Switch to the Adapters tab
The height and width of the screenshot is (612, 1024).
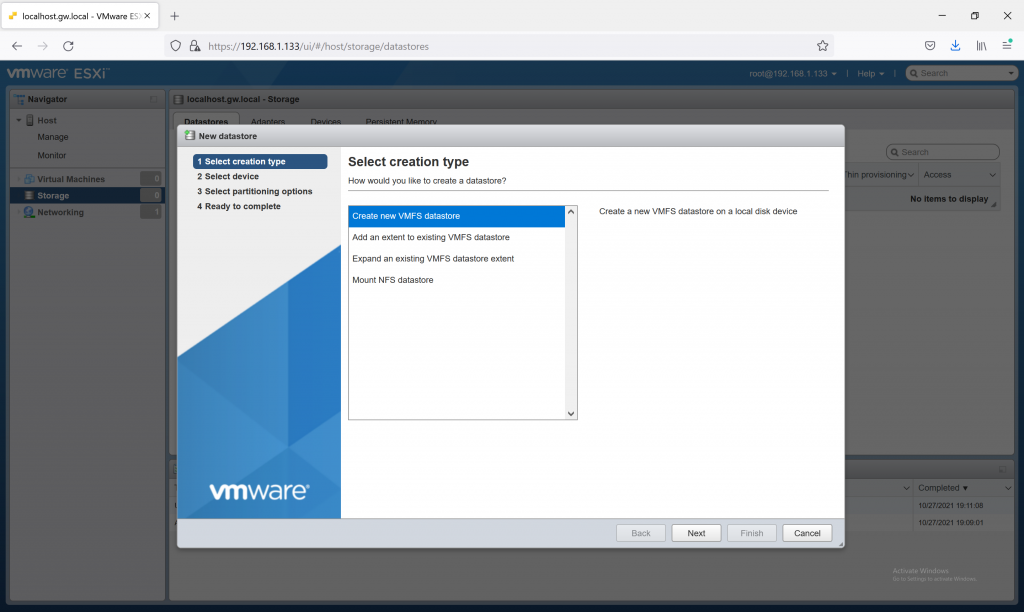[x=268, y=121]
